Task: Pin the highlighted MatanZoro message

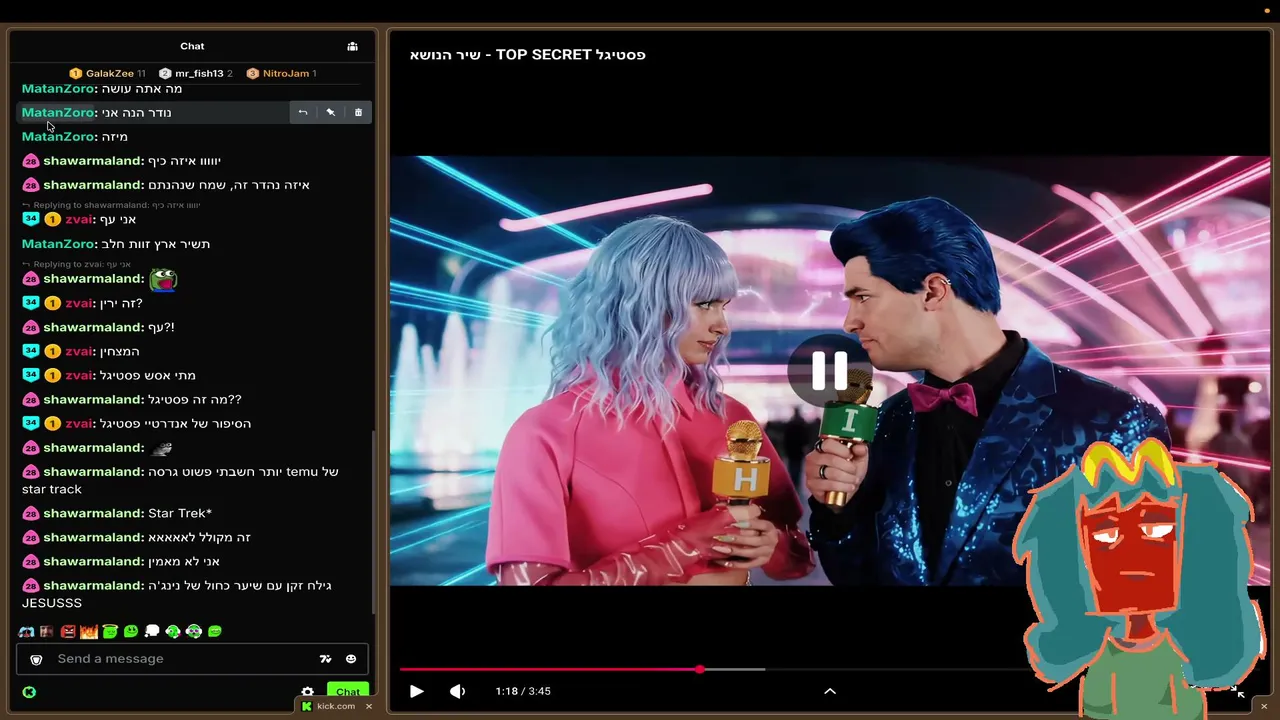Action: (x=330, y=112)
